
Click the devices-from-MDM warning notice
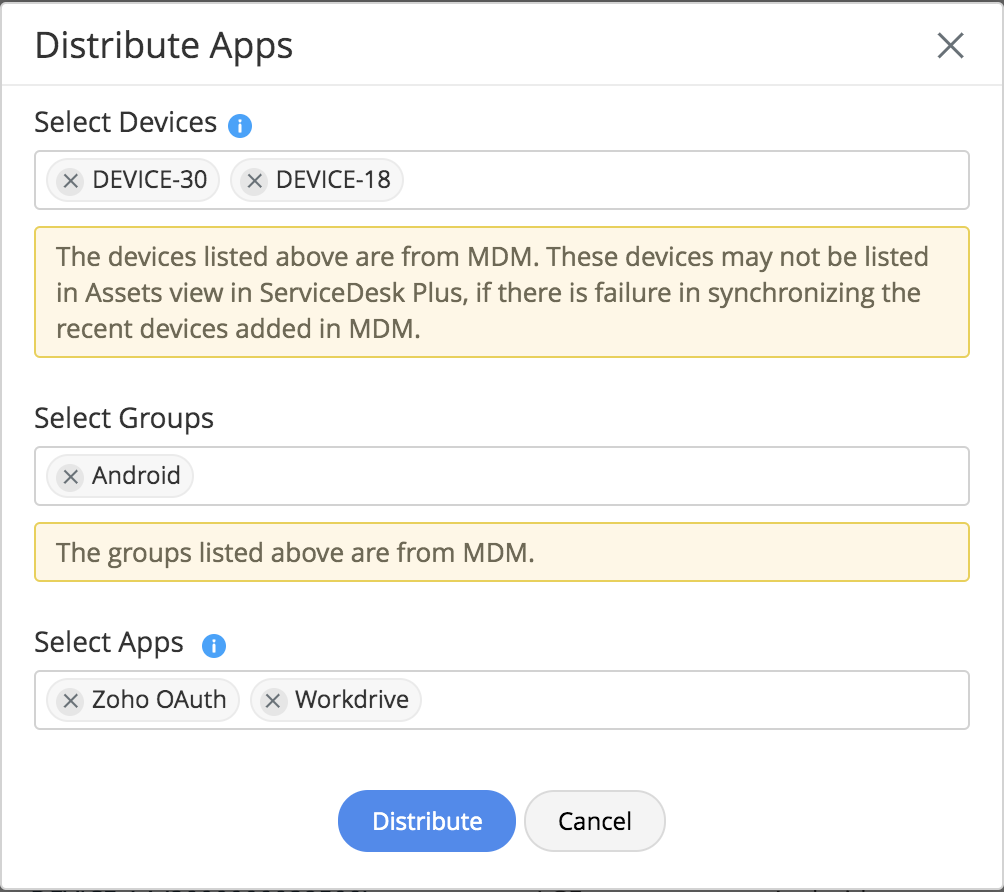[502, 292]
